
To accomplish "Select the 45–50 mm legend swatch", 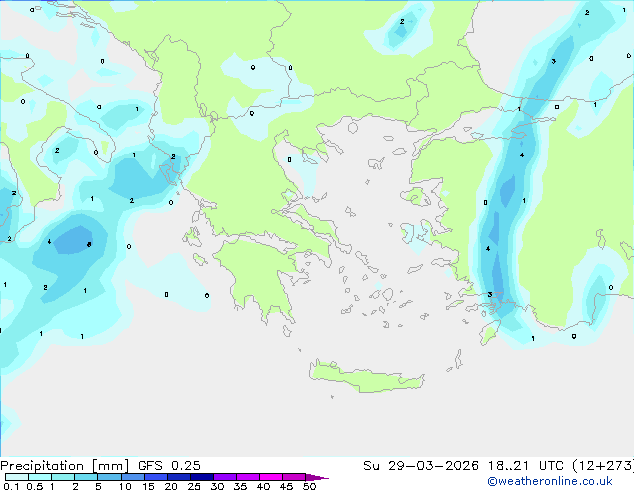I will point(294,477).
